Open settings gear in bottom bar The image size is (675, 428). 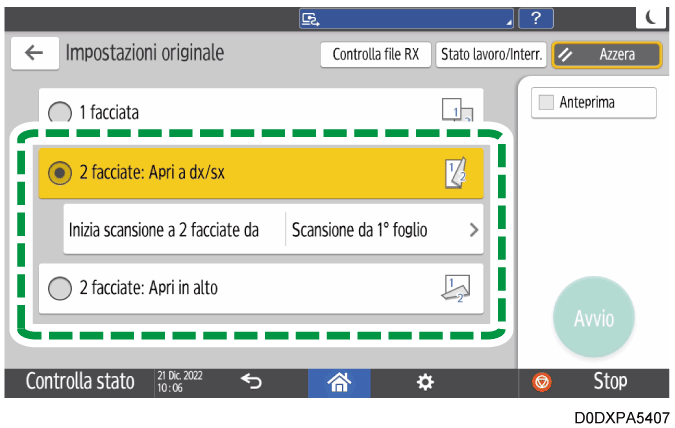tap(425, 381)
